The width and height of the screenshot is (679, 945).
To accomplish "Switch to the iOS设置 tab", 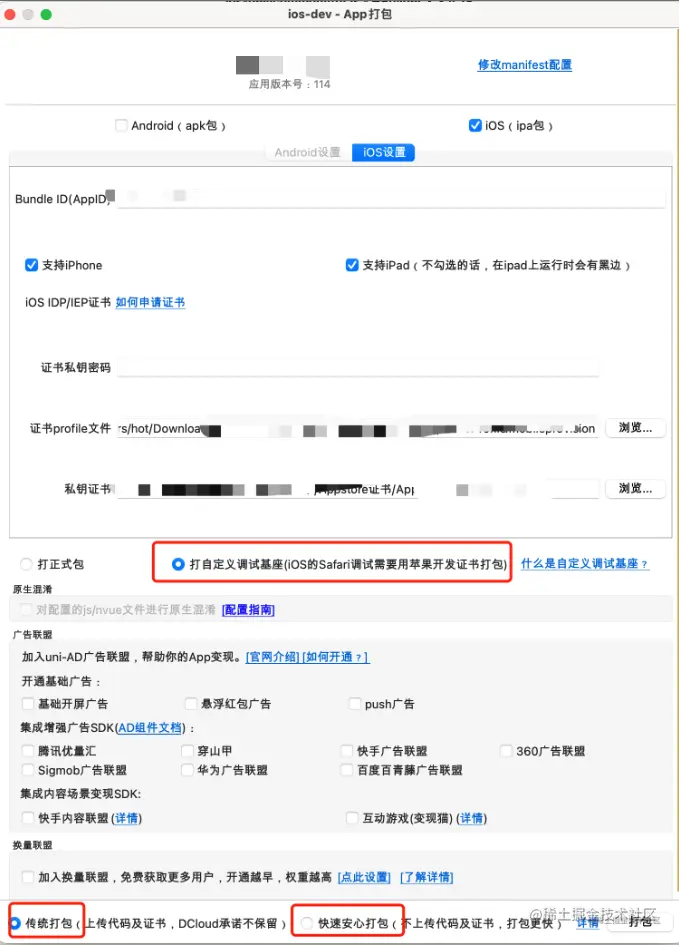I will [384, 152].
